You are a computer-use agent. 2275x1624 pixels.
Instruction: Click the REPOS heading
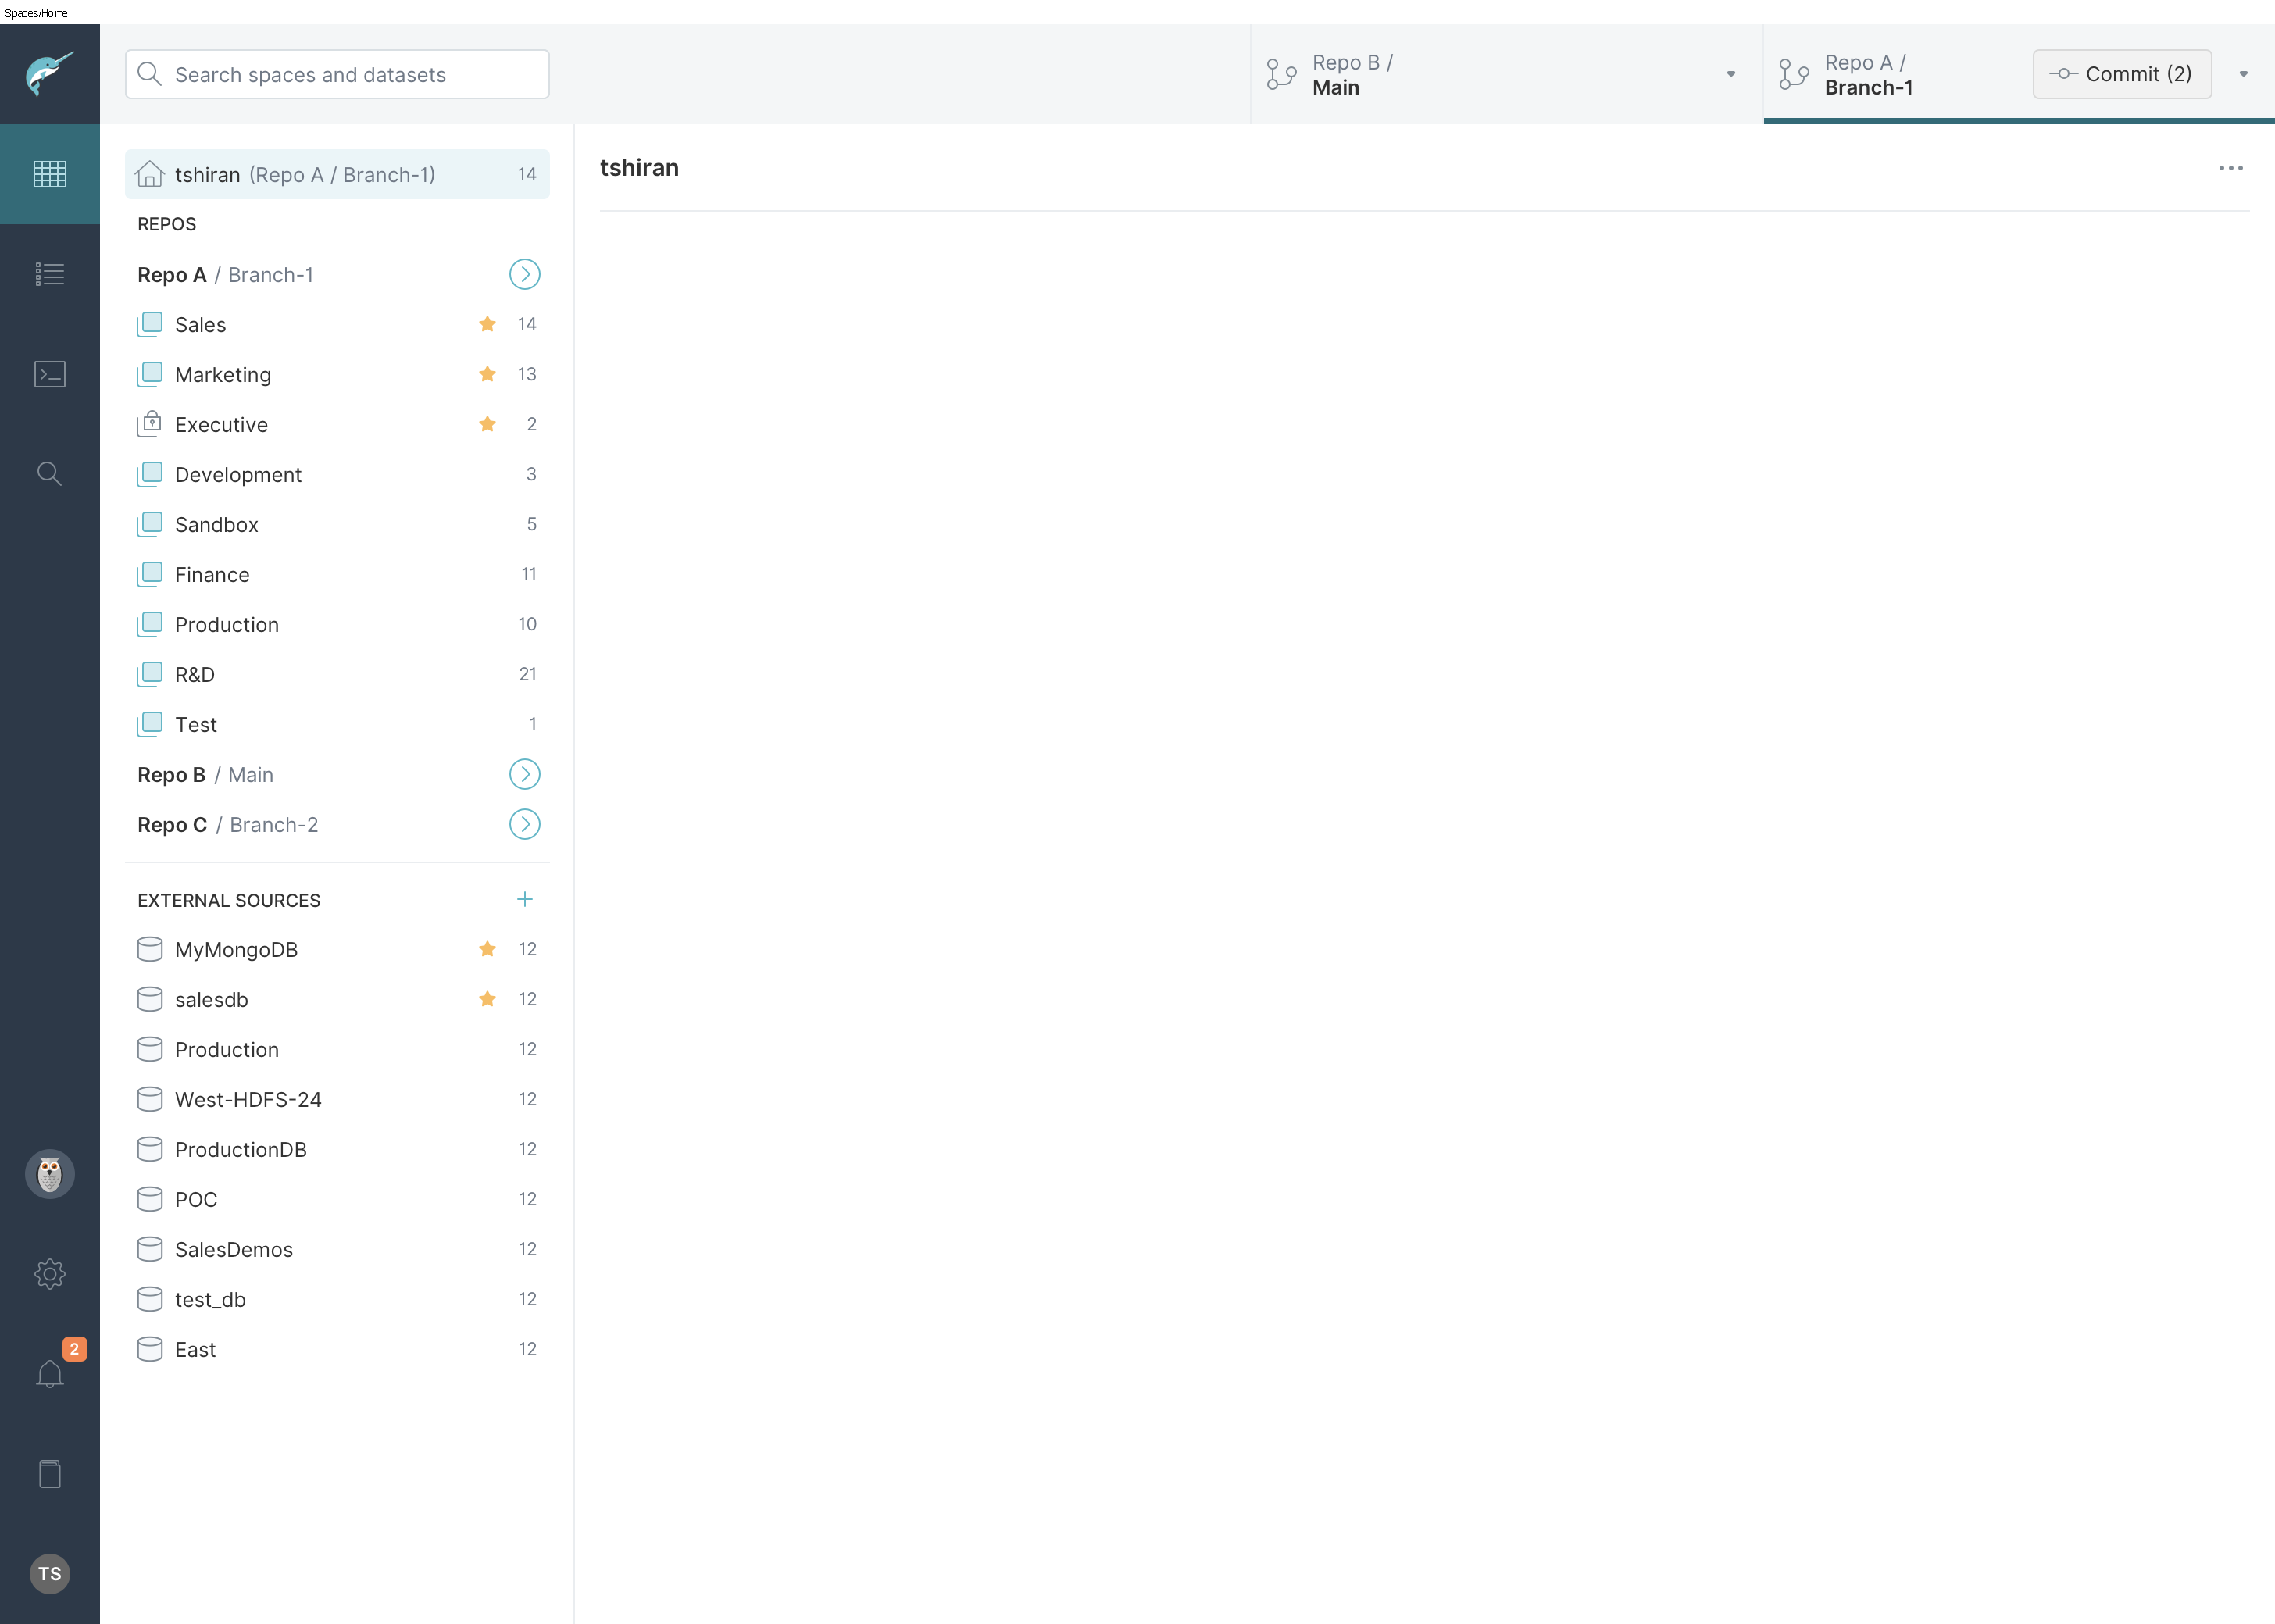click(x=167, y=224)
